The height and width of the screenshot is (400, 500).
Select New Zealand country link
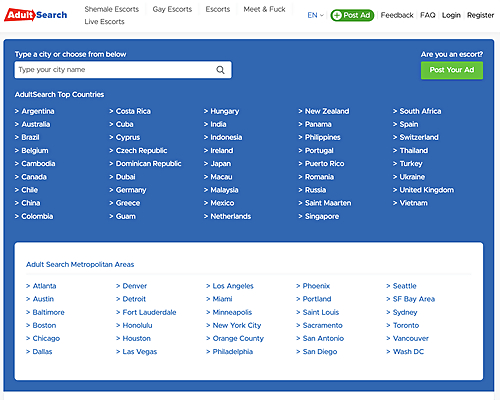pos(327,111)
